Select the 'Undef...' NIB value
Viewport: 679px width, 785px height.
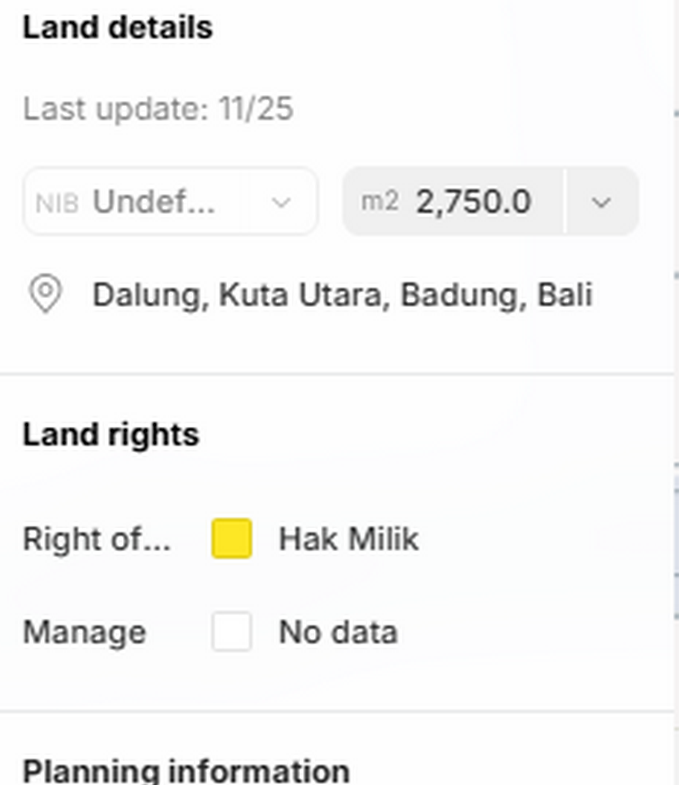[x=154, y=202]
